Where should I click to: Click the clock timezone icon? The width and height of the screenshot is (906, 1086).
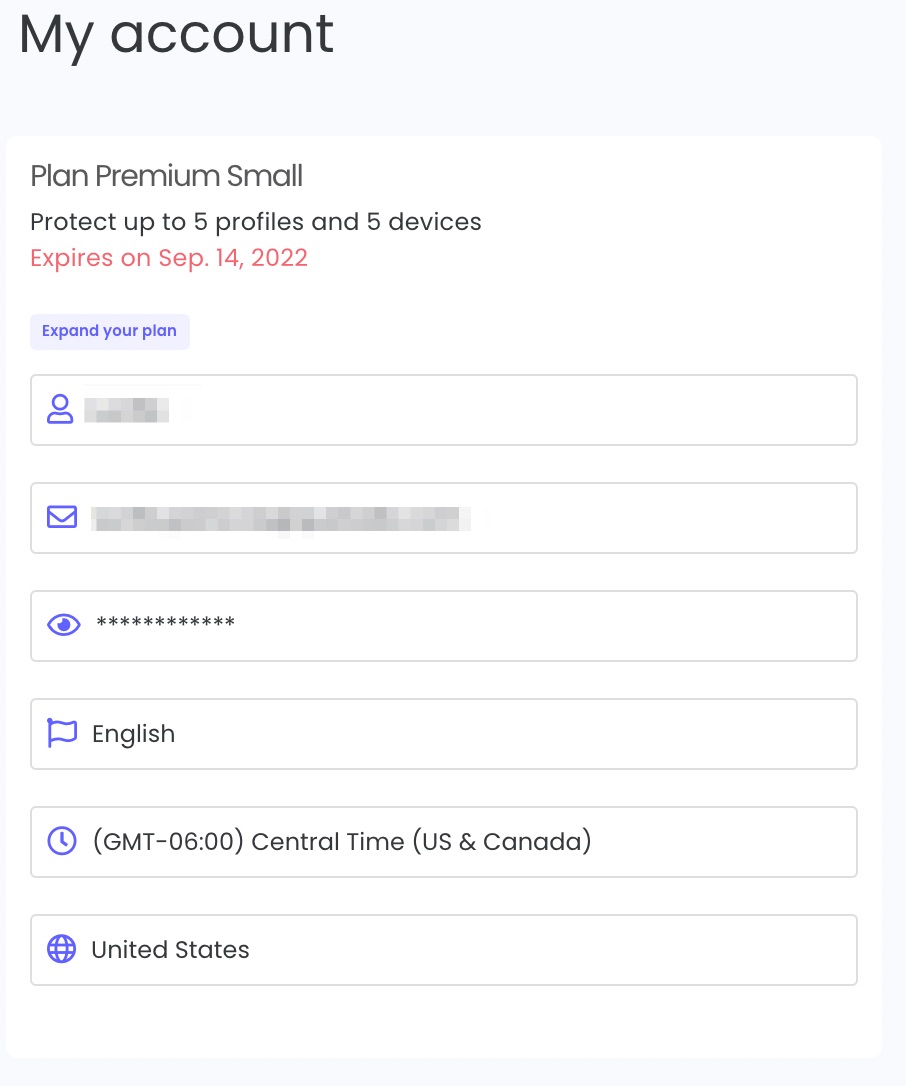tap(62, 841)
